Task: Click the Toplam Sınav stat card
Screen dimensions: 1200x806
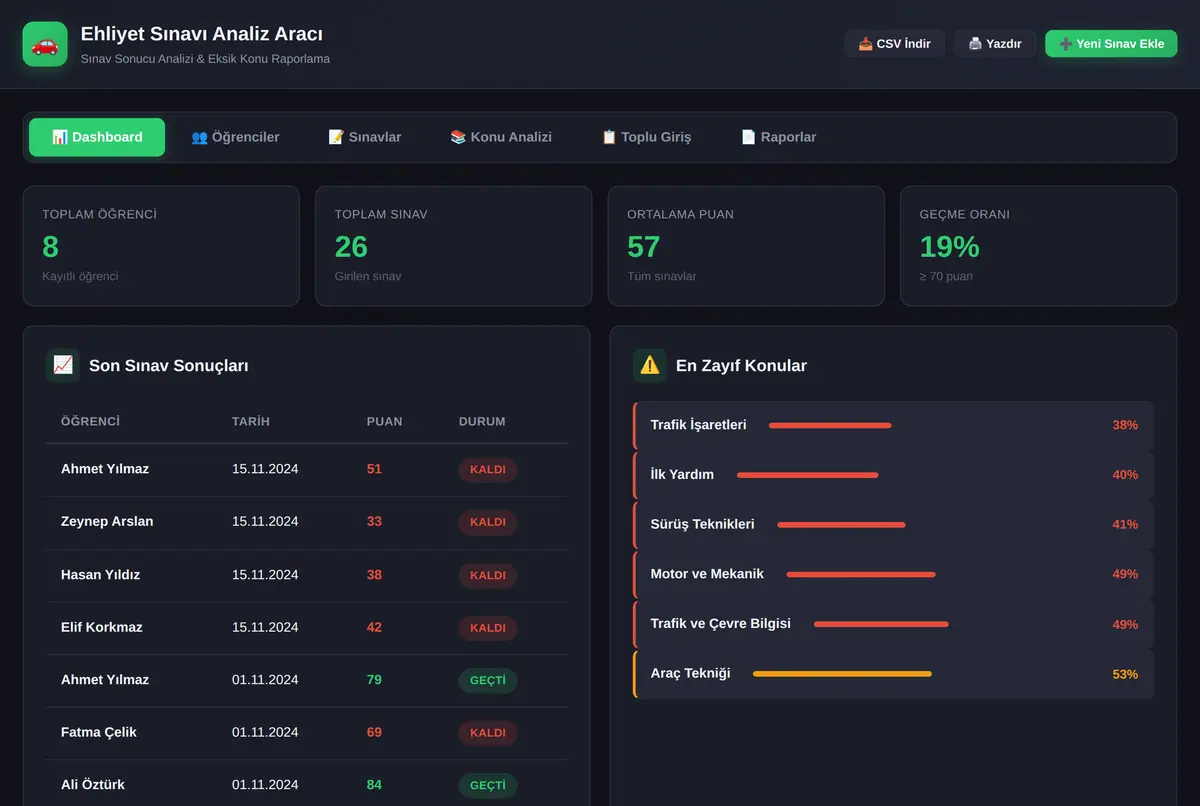Action: [x=453, y=246]
